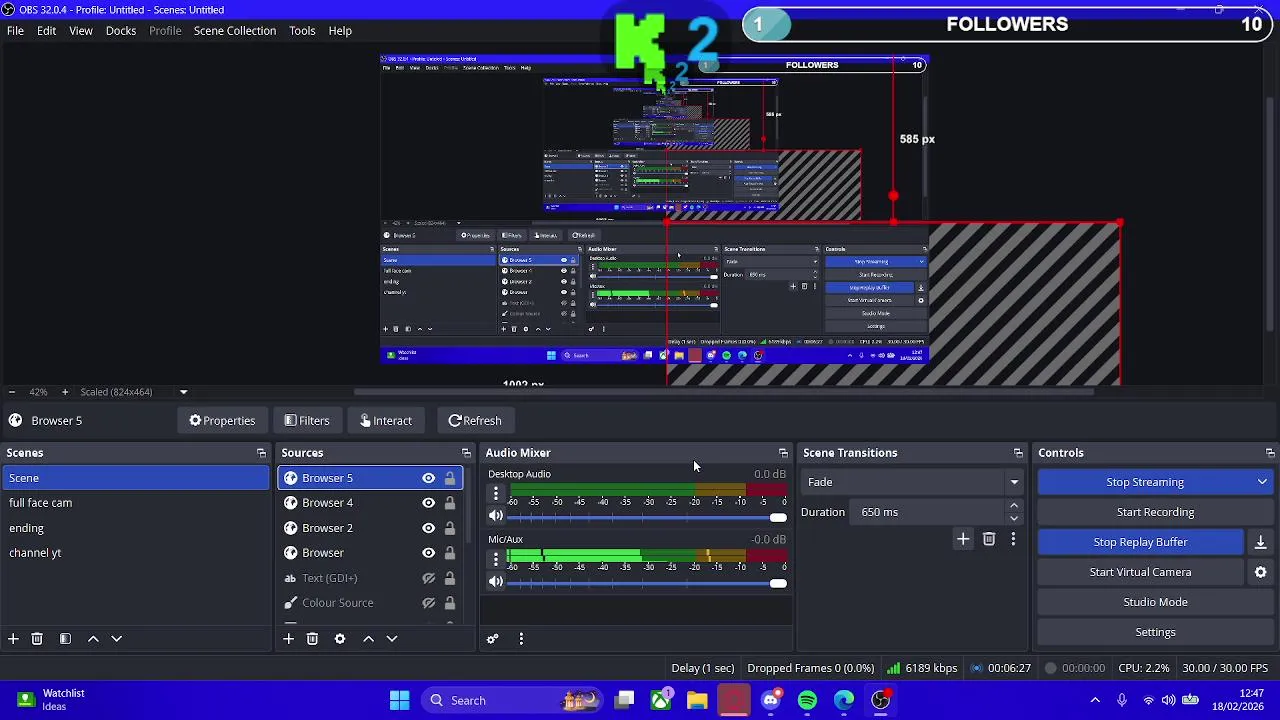Remove selected scene with trash icon
The image size is (1280, 720).
(x=37, y=638)
